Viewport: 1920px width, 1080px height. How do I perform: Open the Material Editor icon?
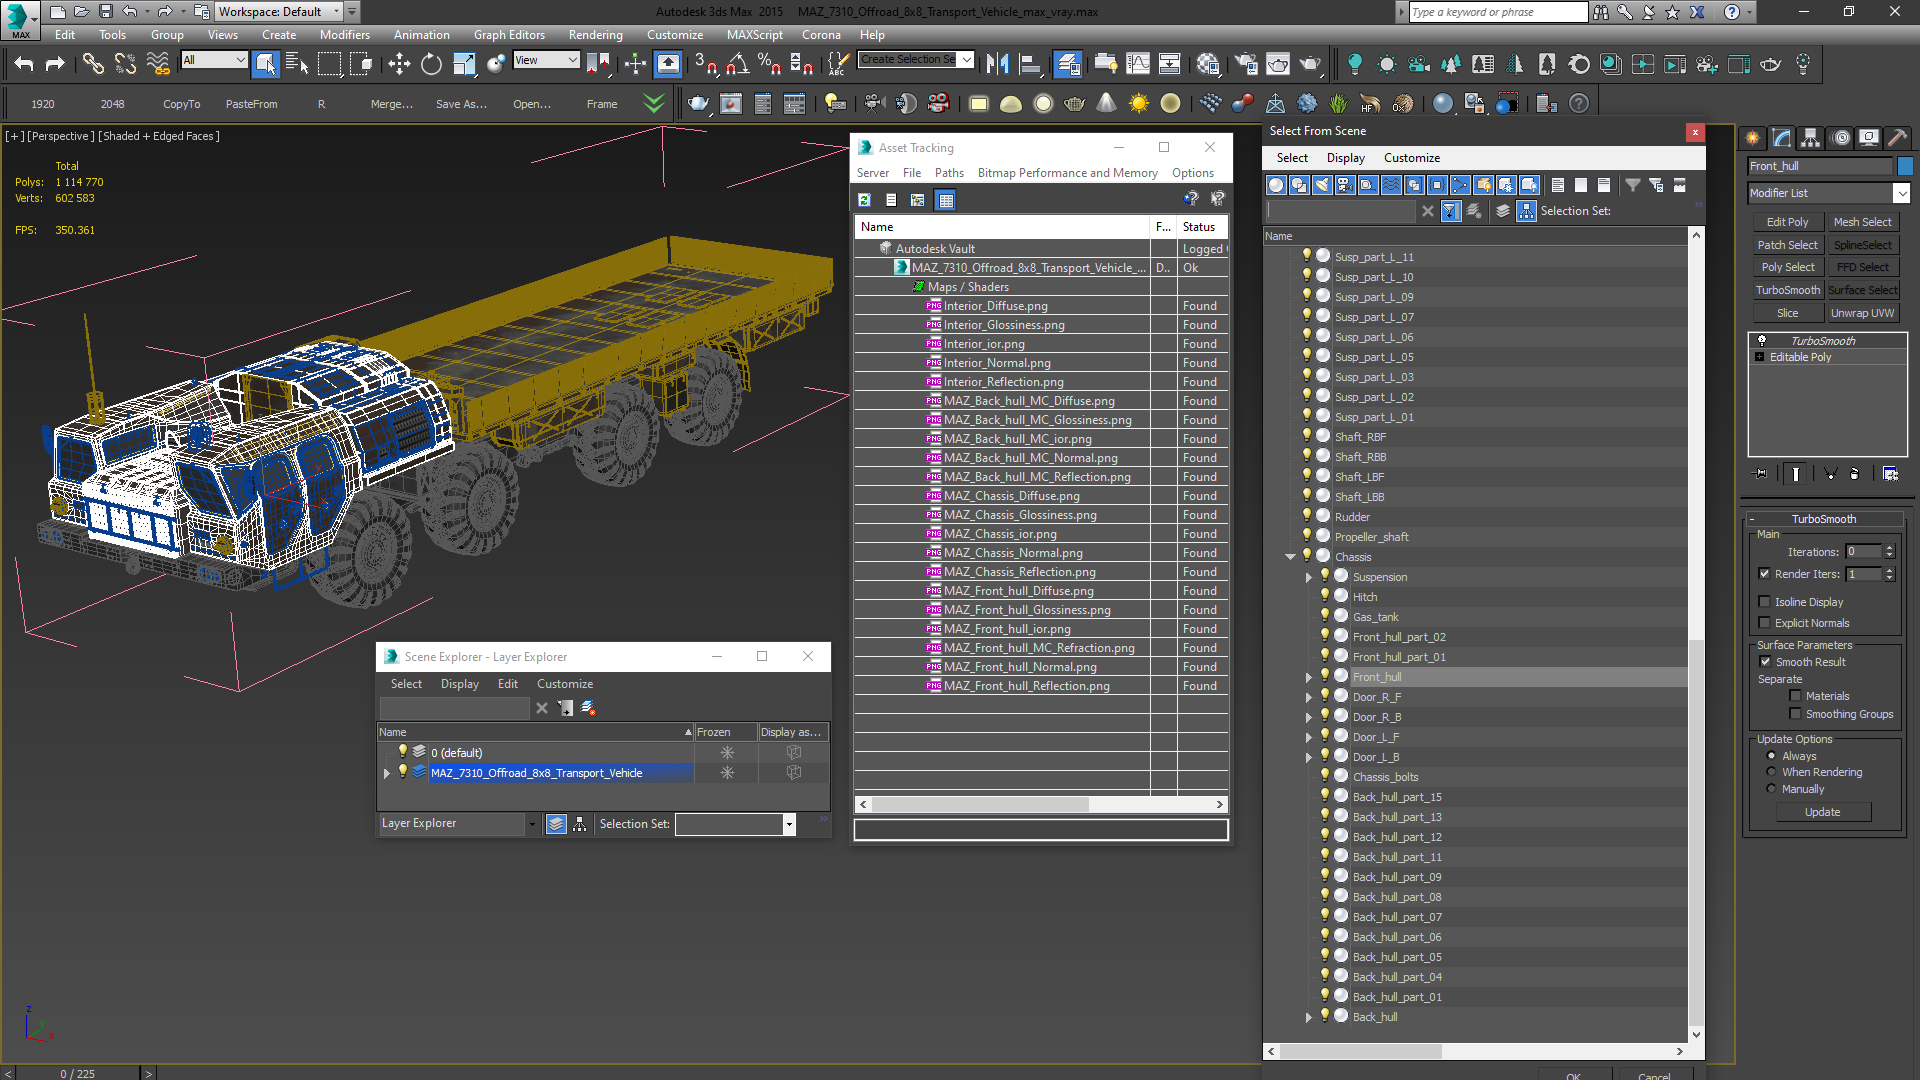1207,64
